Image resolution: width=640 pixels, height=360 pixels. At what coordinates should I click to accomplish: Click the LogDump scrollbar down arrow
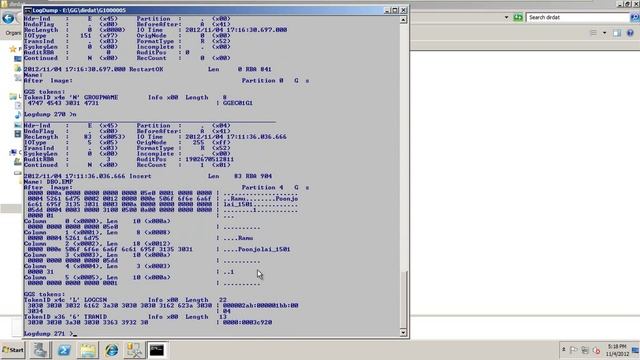click(x=403, y=332)
